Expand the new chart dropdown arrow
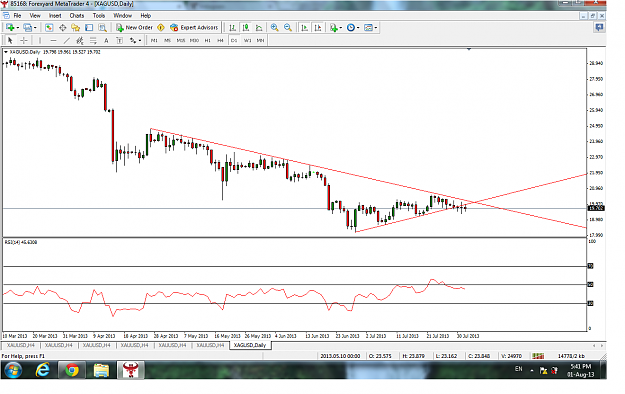Image resolution: width=625 pixels, height=394 pixels. (x=18, y=28)
